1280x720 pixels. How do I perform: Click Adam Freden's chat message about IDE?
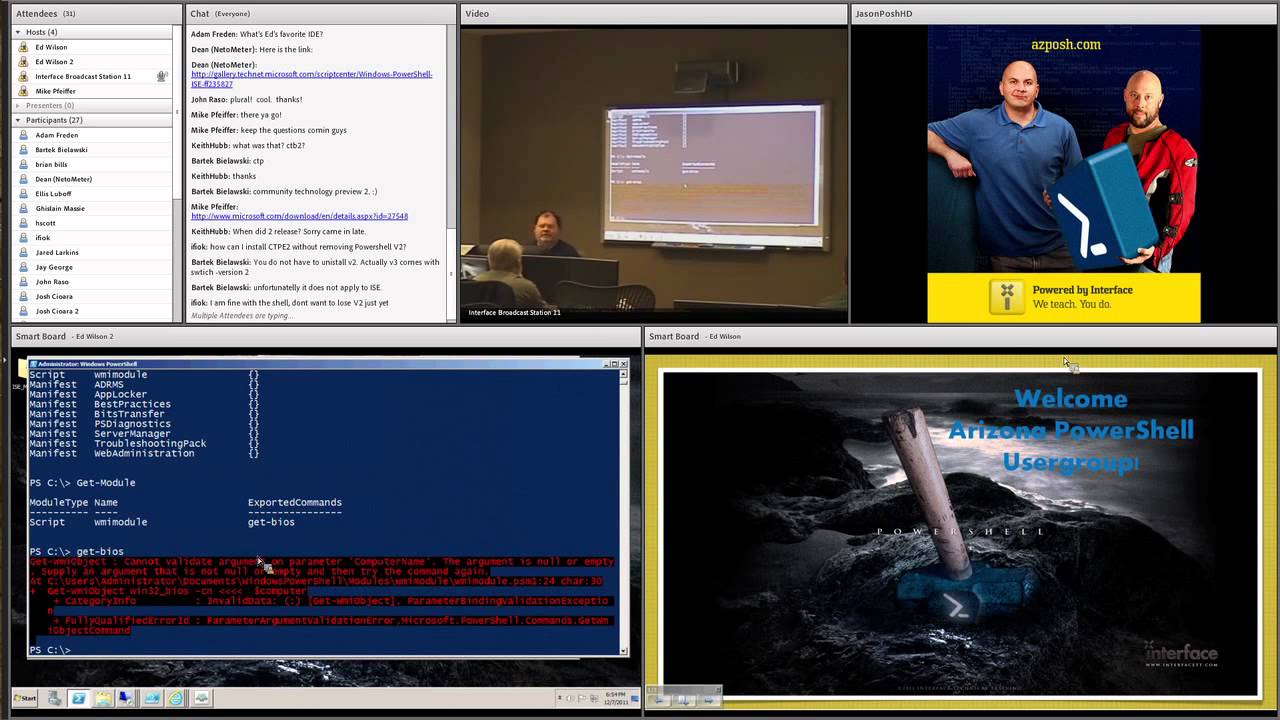[x=257, y=34]
